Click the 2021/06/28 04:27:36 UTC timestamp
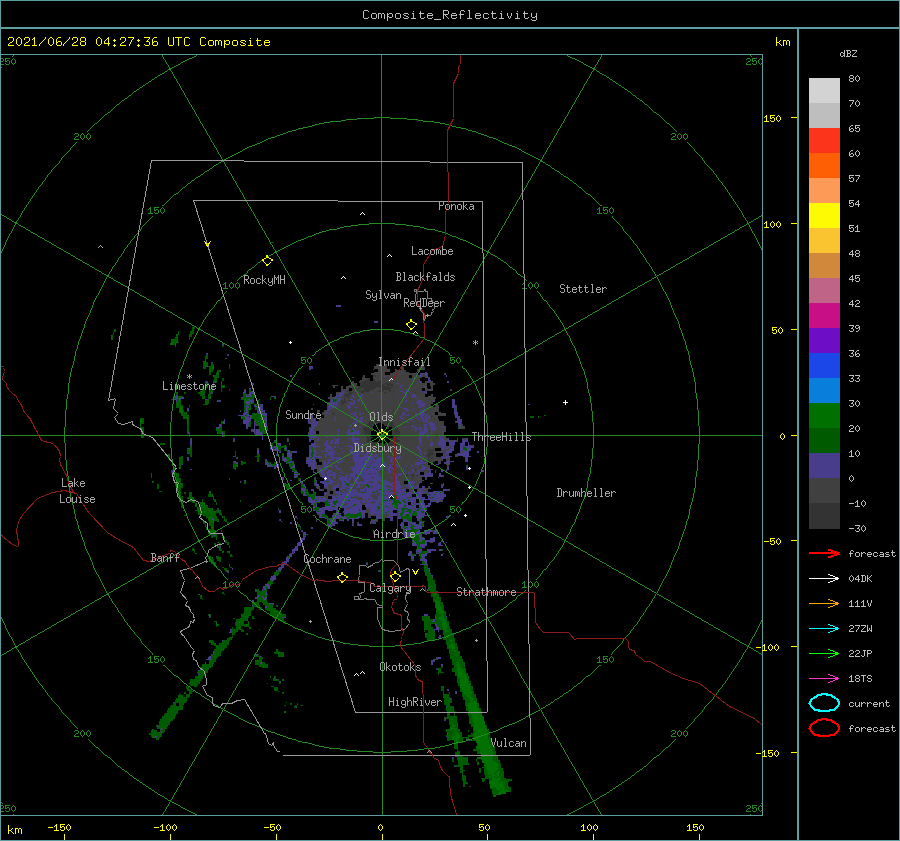 [99, 42]
